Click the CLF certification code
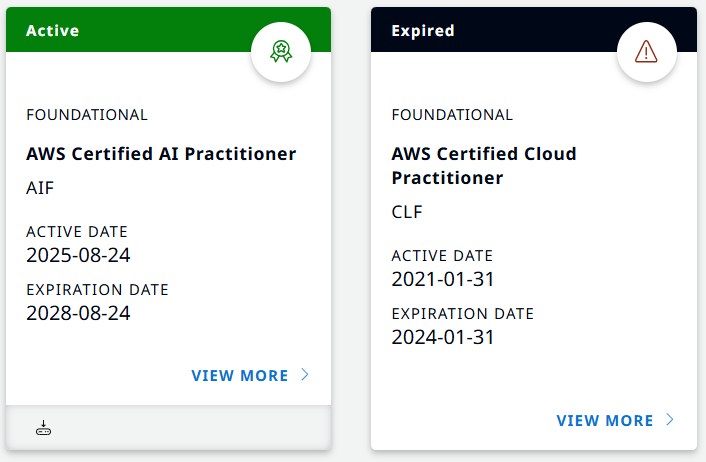 click(x=407, y=211)
